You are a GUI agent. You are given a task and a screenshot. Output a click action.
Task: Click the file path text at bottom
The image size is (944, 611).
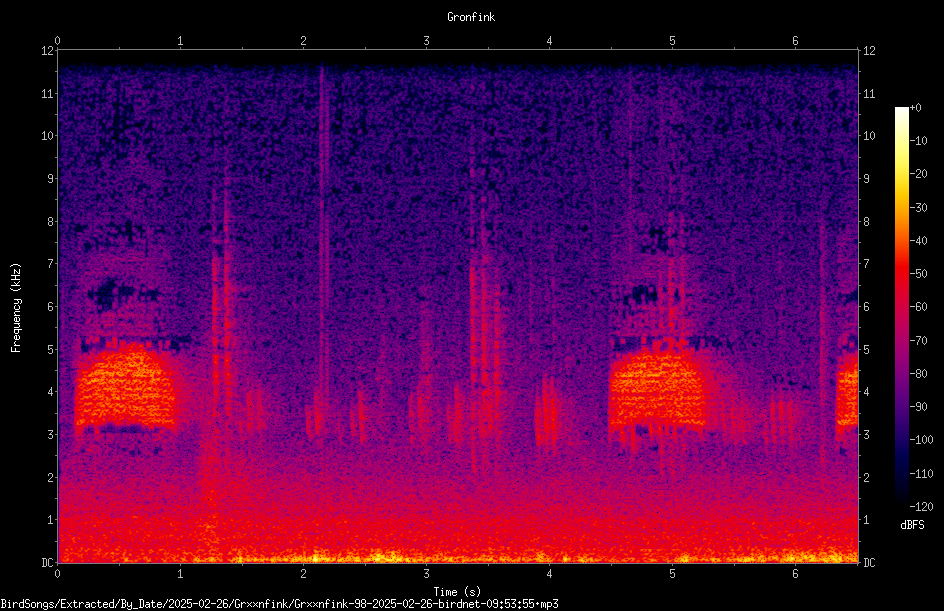[x=279, y=604]
